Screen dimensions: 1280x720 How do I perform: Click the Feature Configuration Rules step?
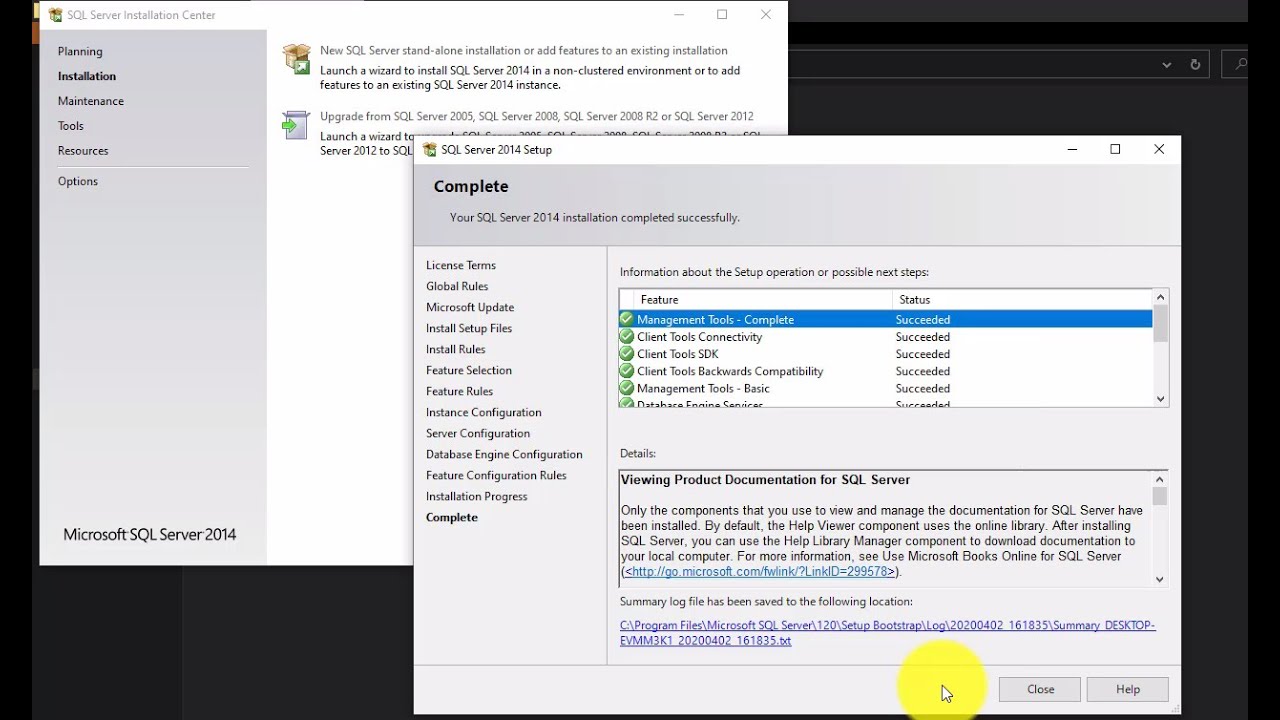[x=496, y=475]
